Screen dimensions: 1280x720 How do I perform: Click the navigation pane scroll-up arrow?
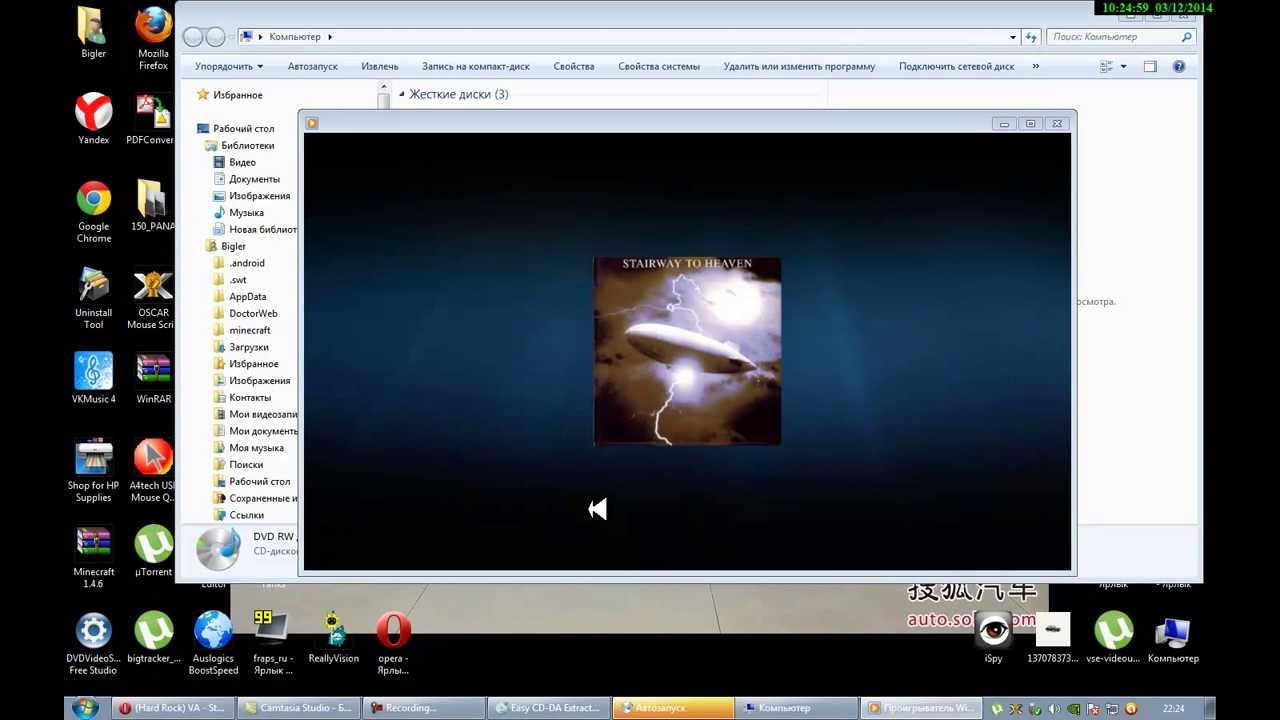pyautogui.click(x=383, y=89)
